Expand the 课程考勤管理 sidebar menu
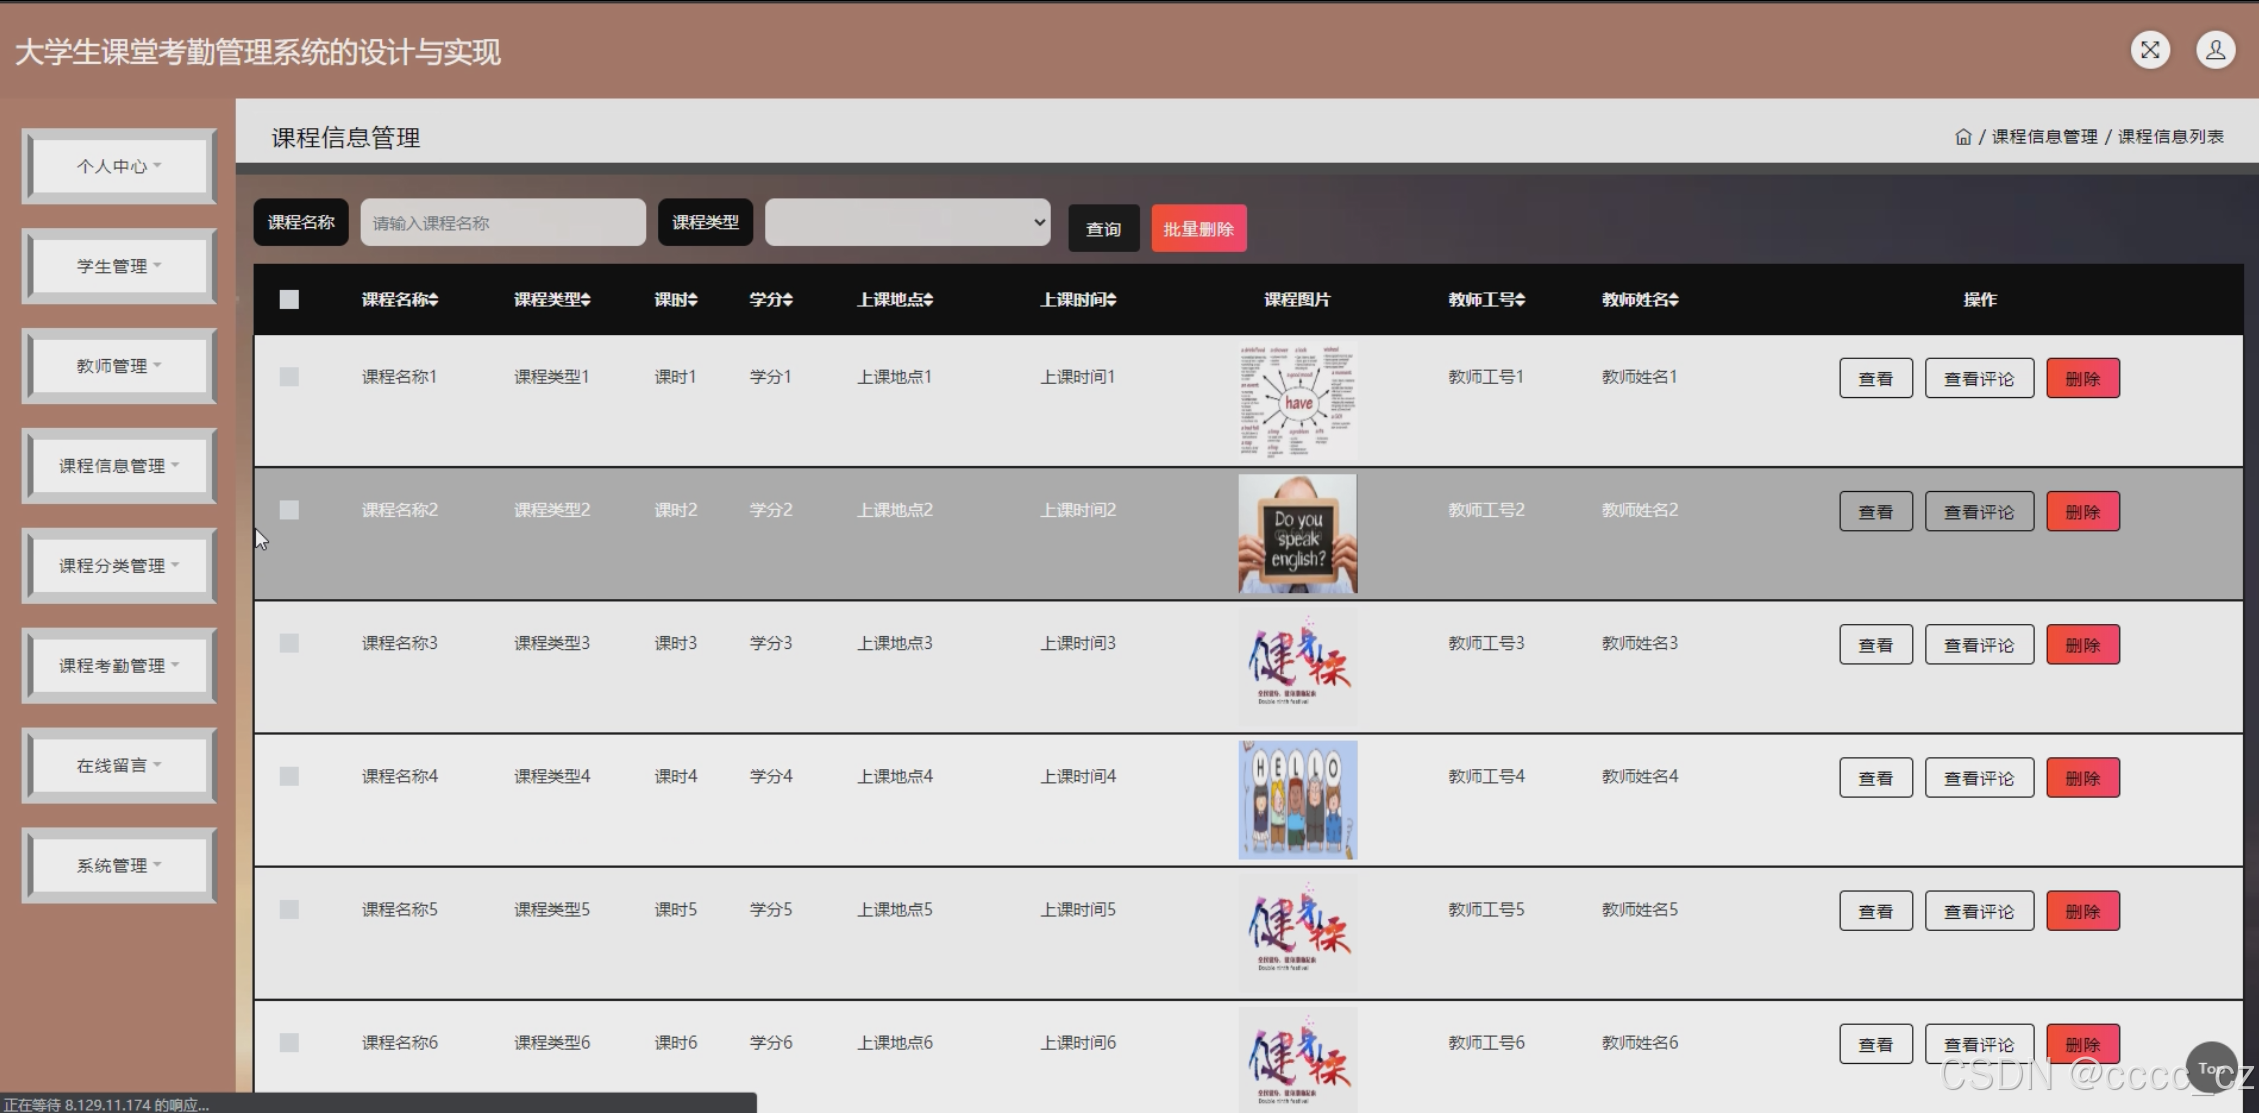 [119, 666]
